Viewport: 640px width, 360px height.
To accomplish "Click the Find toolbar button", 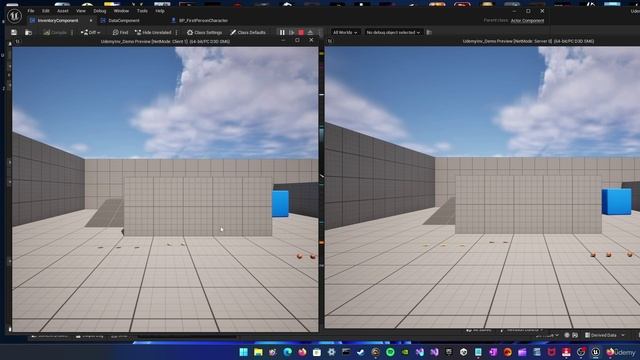I will tap(120, 32).
